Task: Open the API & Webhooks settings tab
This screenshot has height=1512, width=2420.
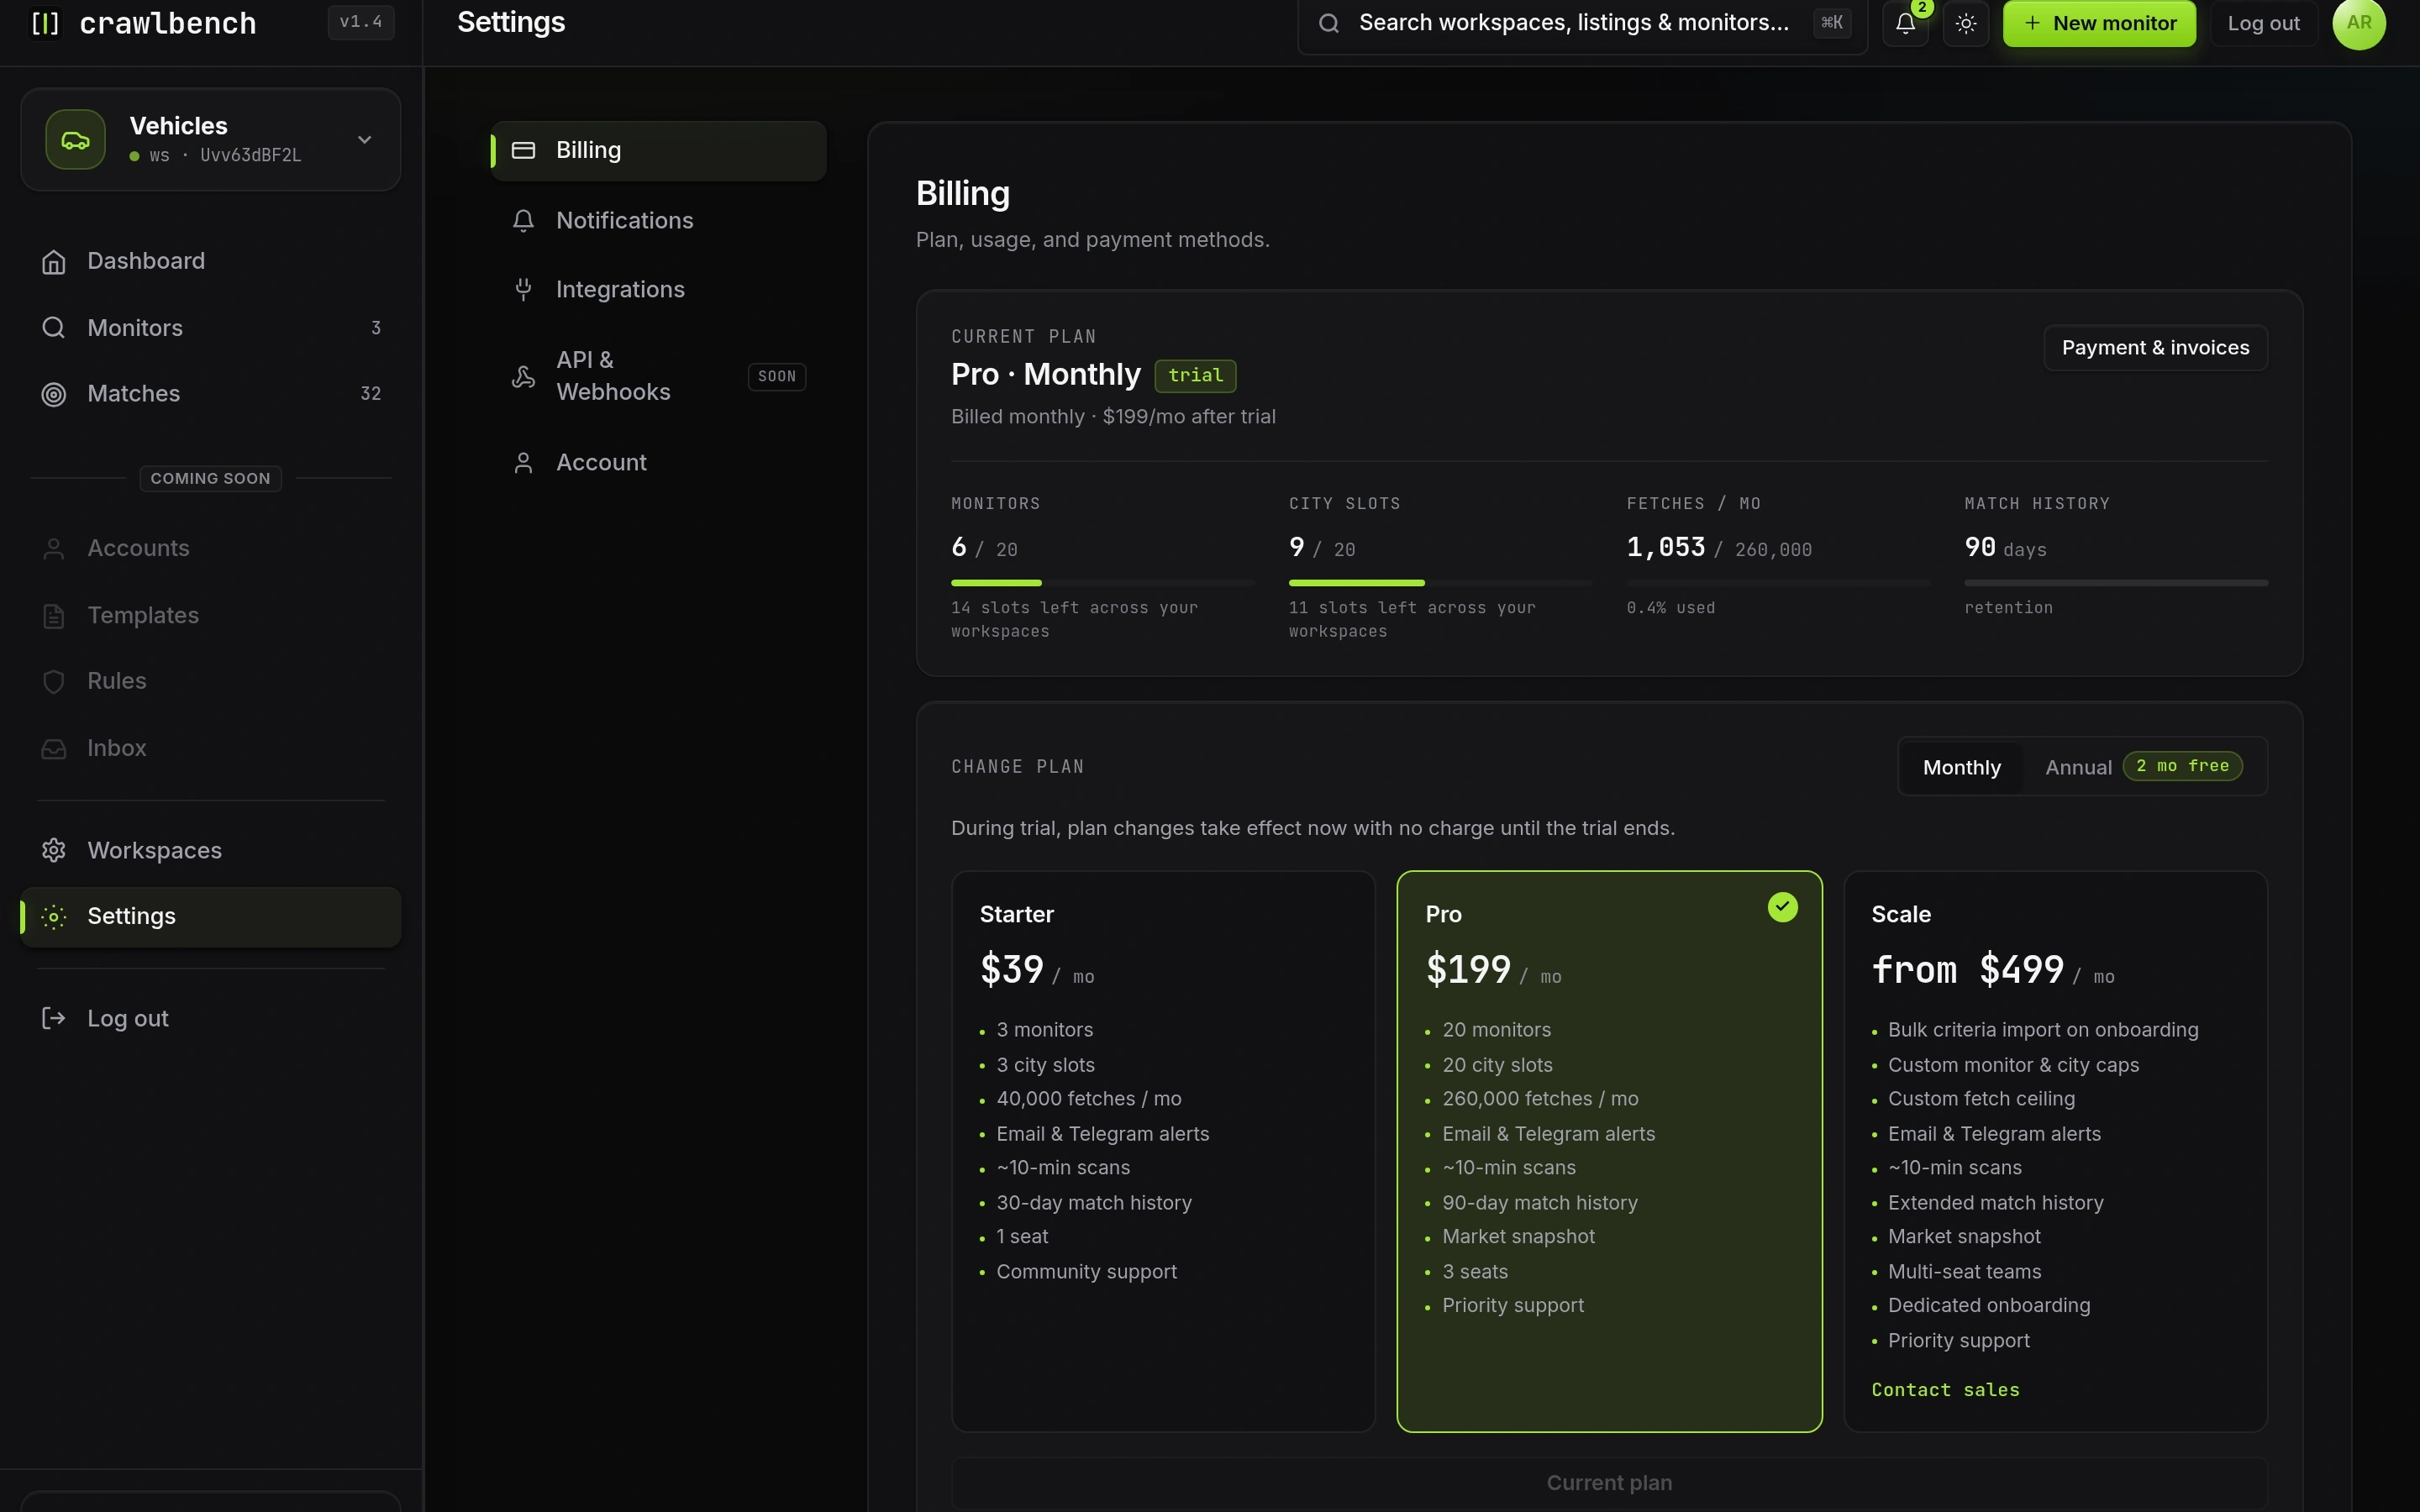Action: pos(658,377)
